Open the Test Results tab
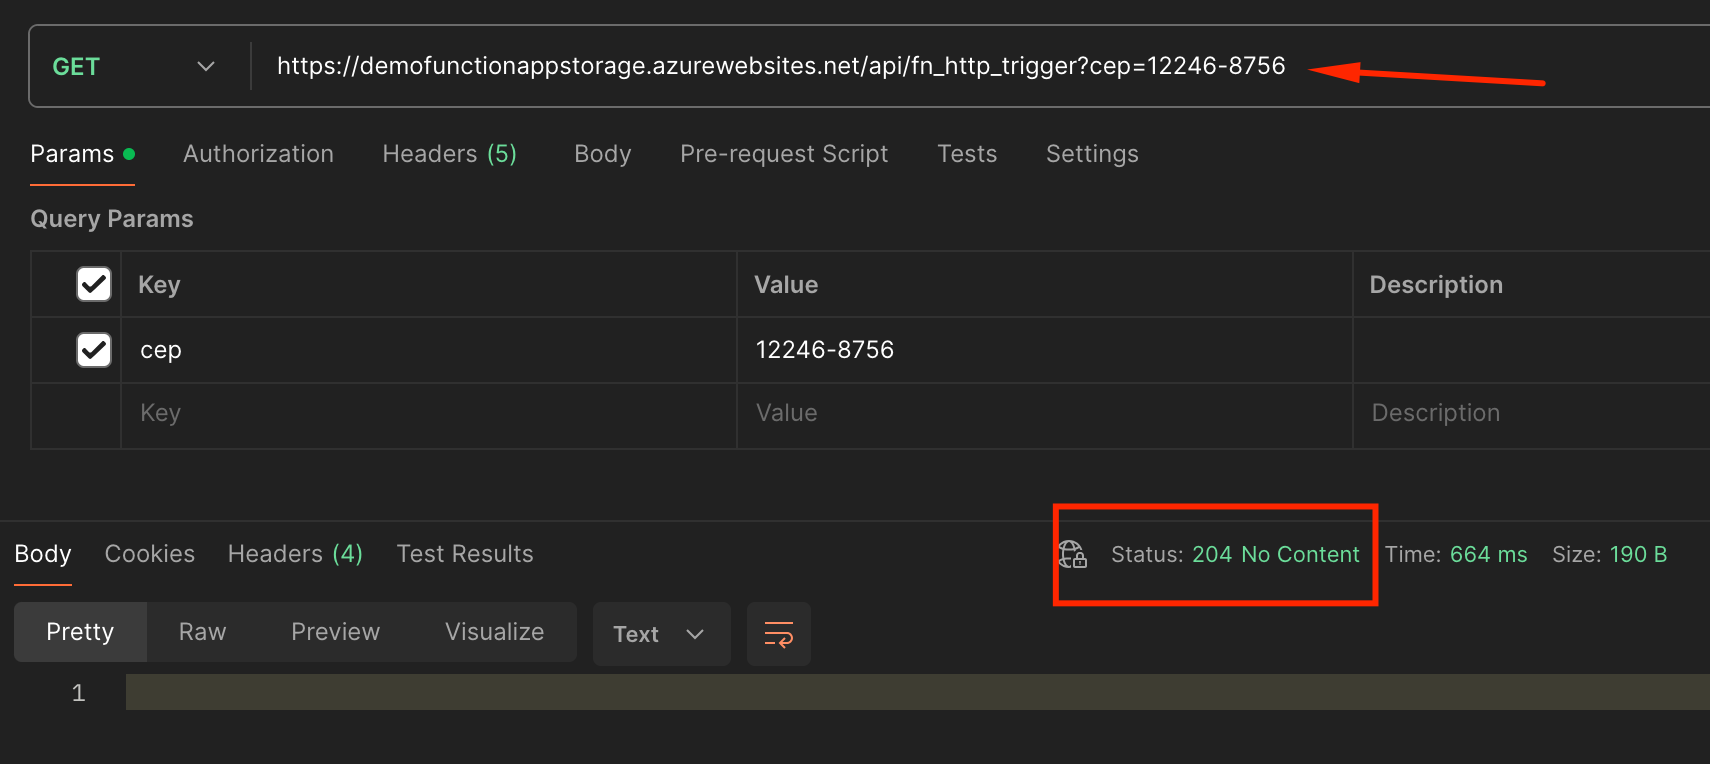The image size is (1710, 764). coord(465,554)
